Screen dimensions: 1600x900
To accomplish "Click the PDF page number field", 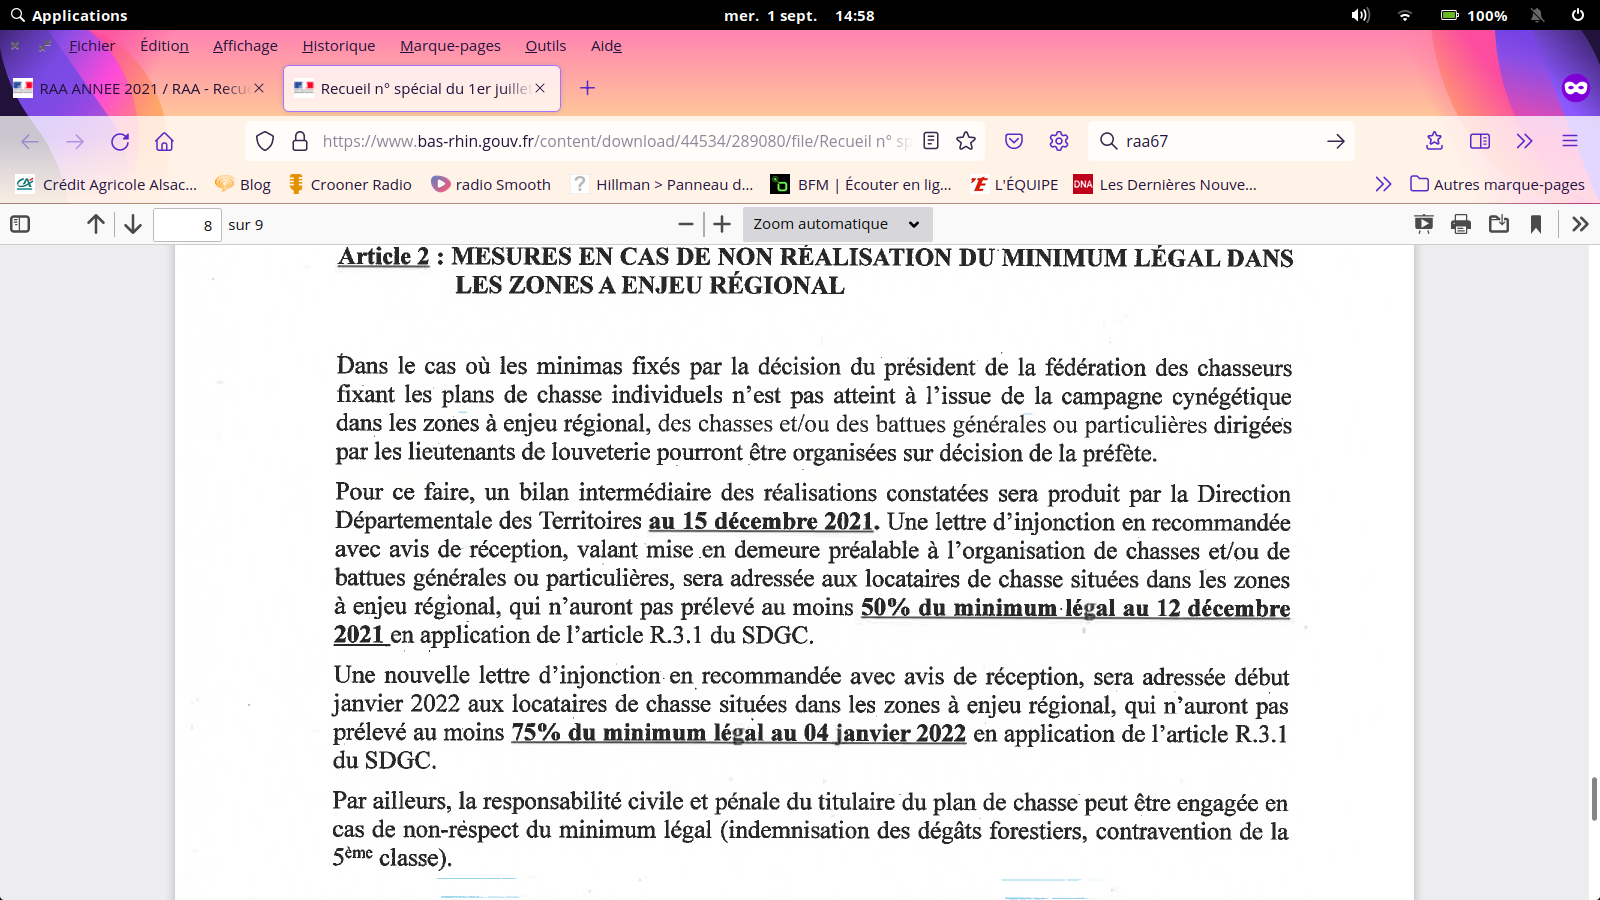I will [187, 224].
